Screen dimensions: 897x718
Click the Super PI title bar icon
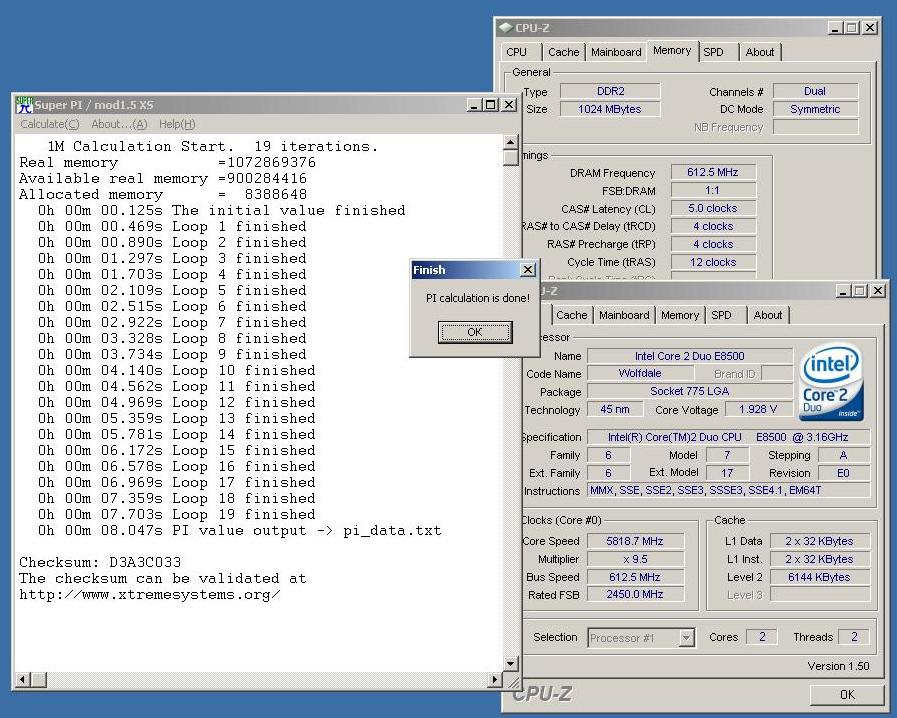(x=25, y=104)
